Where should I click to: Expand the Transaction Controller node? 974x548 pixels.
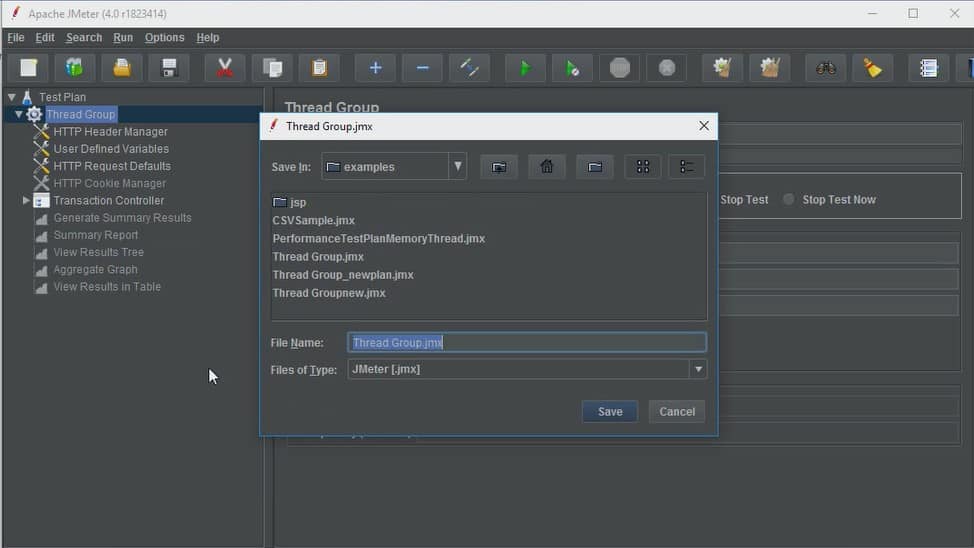click(26, 200)
